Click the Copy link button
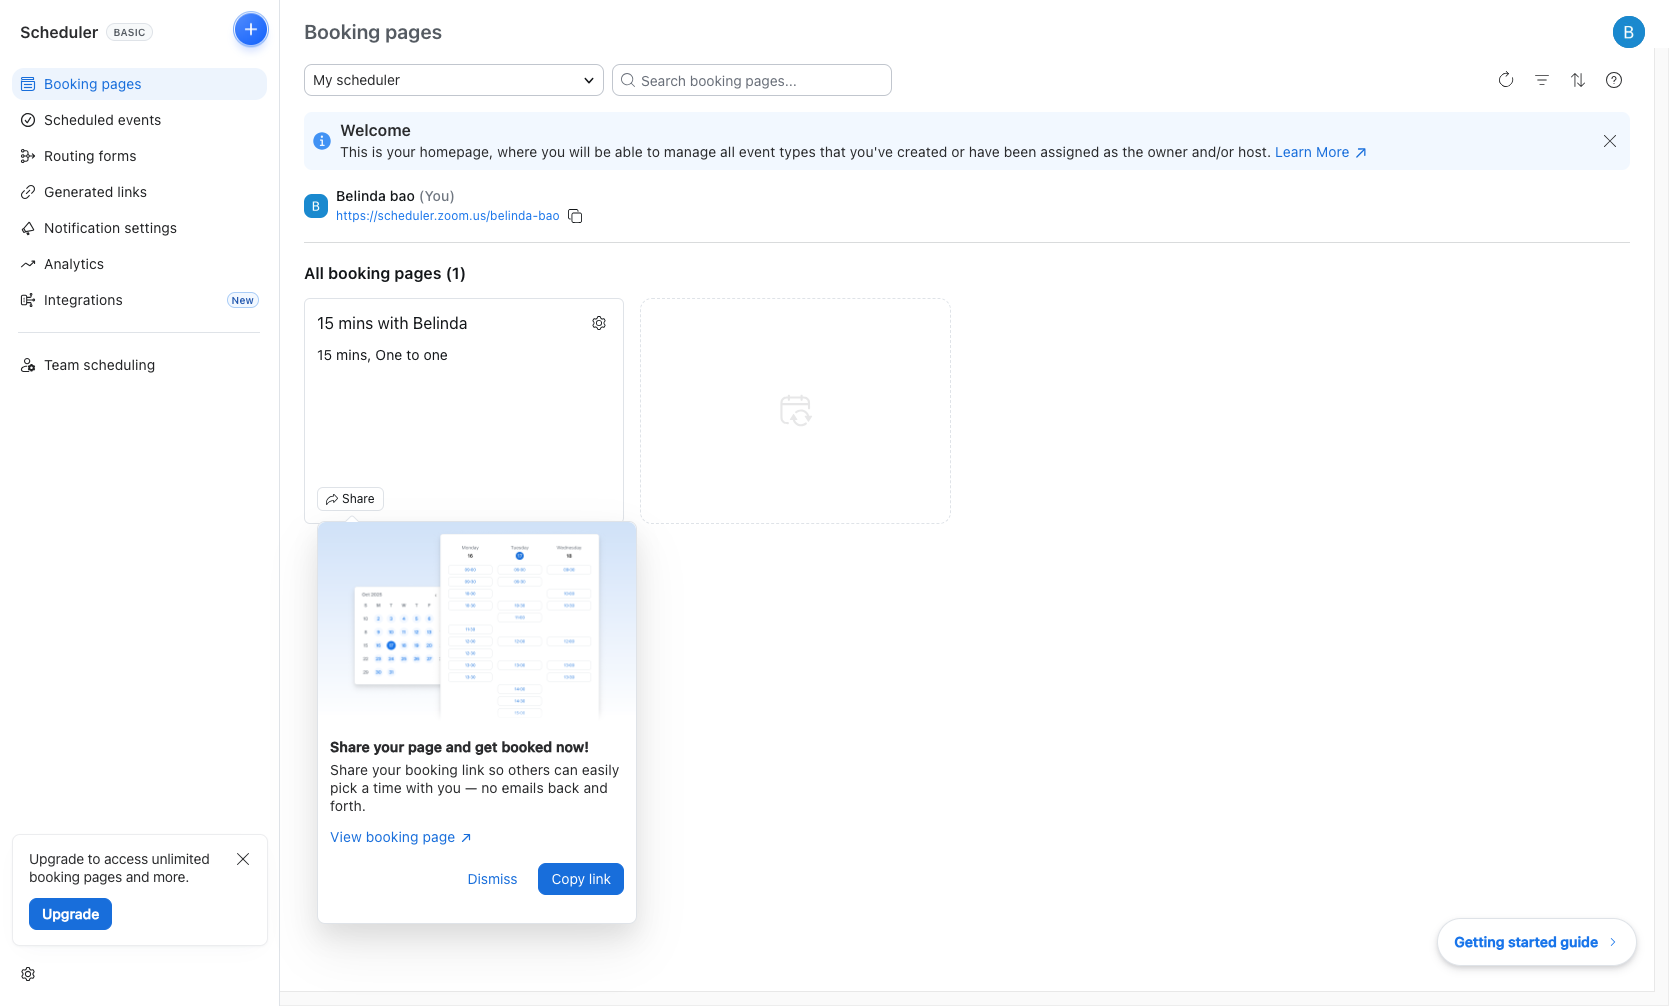The width and height of the screenshot is (1669, 1006). (581, 879)
